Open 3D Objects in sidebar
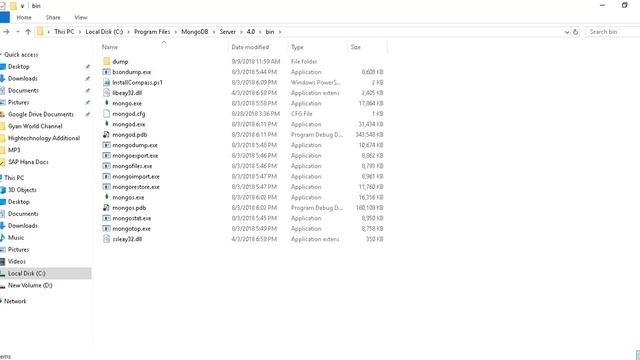The height and width of the screenshot is (360, 640). [x=22, y=190]
